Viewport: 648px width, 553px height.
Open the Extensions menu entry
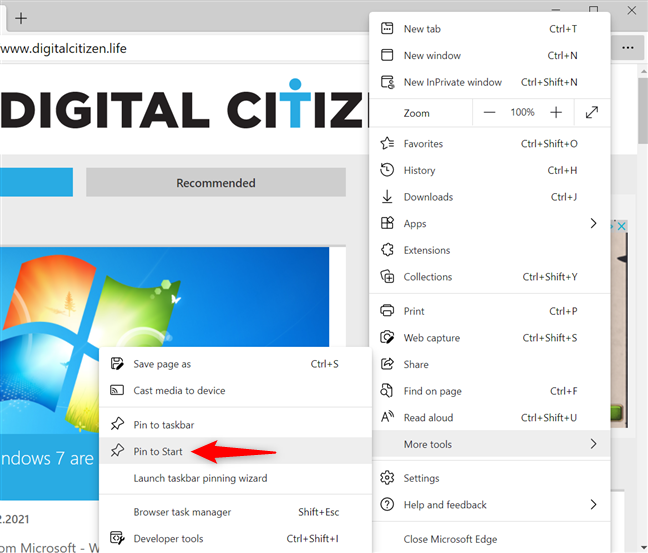[x=490, y=250]
